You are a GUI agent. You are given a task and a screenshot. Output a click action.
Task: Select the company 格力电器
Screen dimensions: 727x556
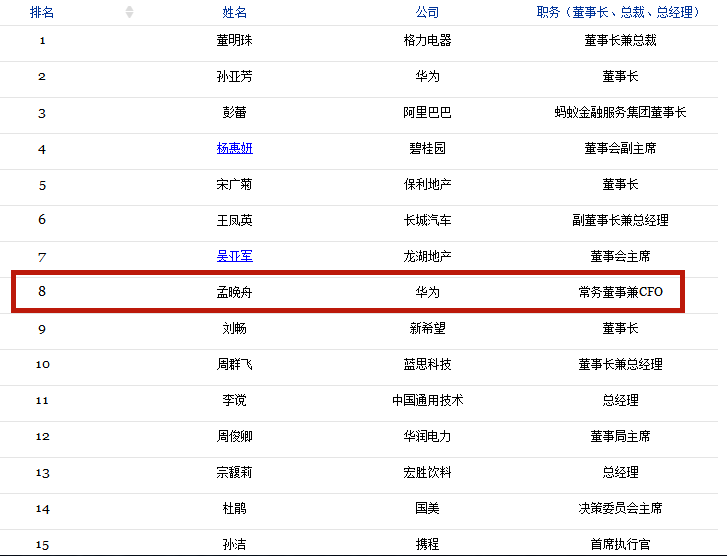[427, 40]
